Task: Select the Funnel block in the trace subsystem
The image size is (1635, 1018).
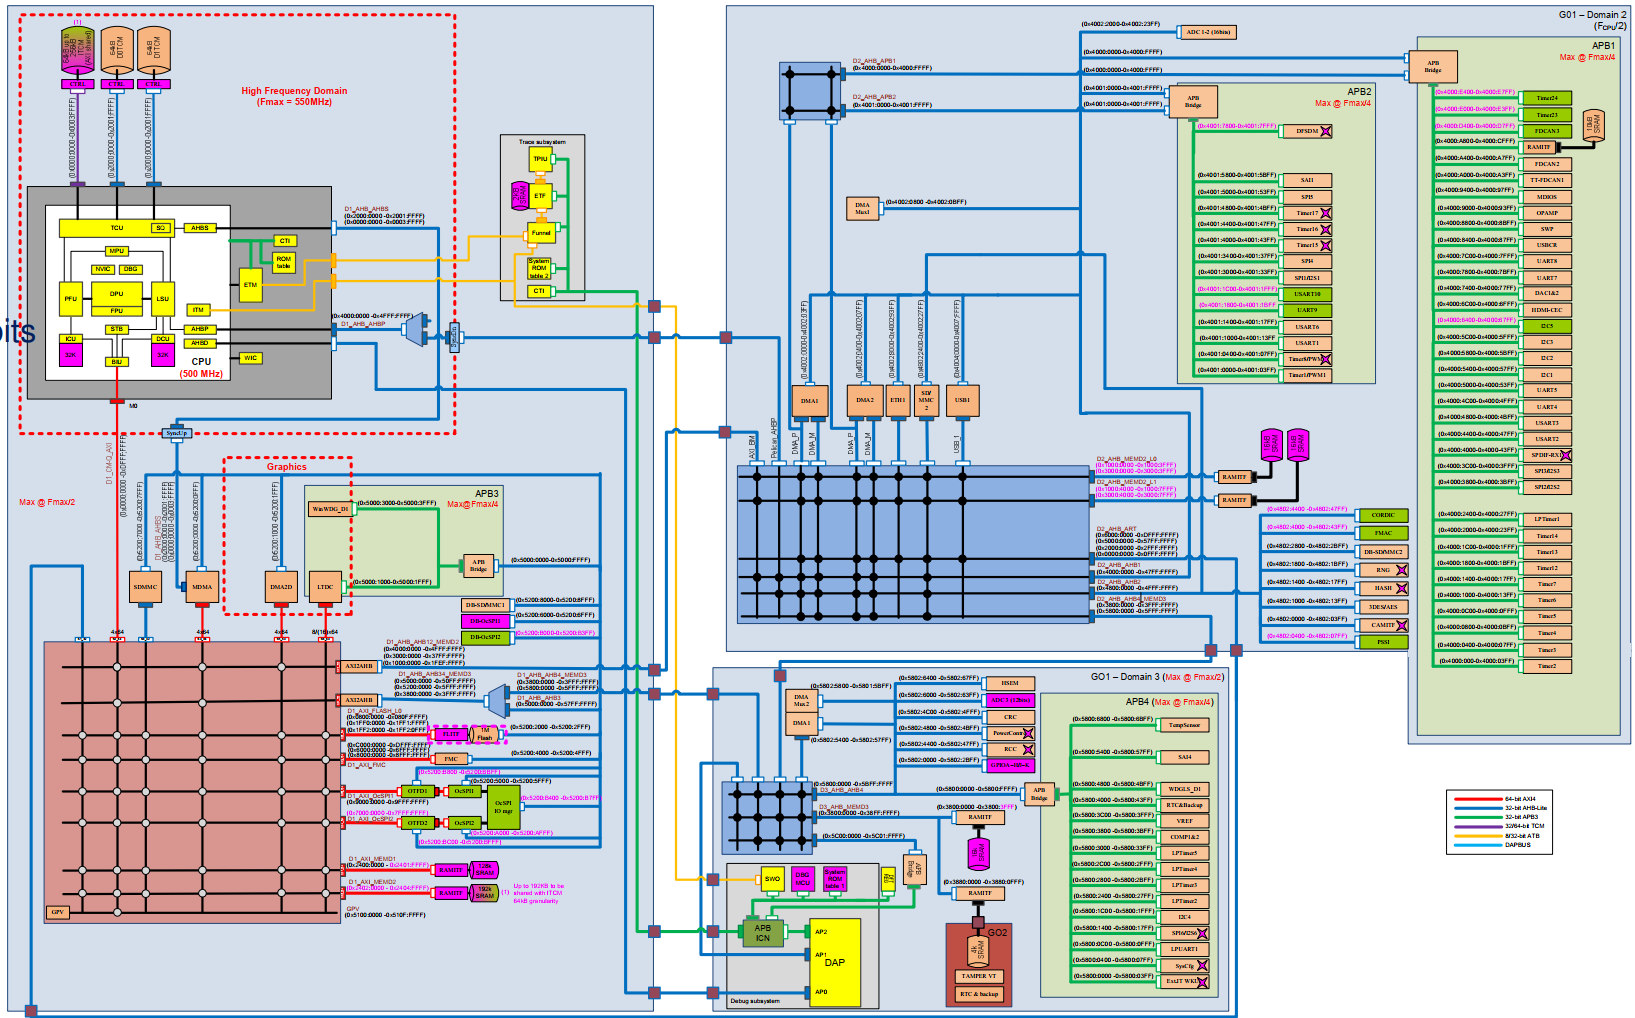Action: point(541,233)
